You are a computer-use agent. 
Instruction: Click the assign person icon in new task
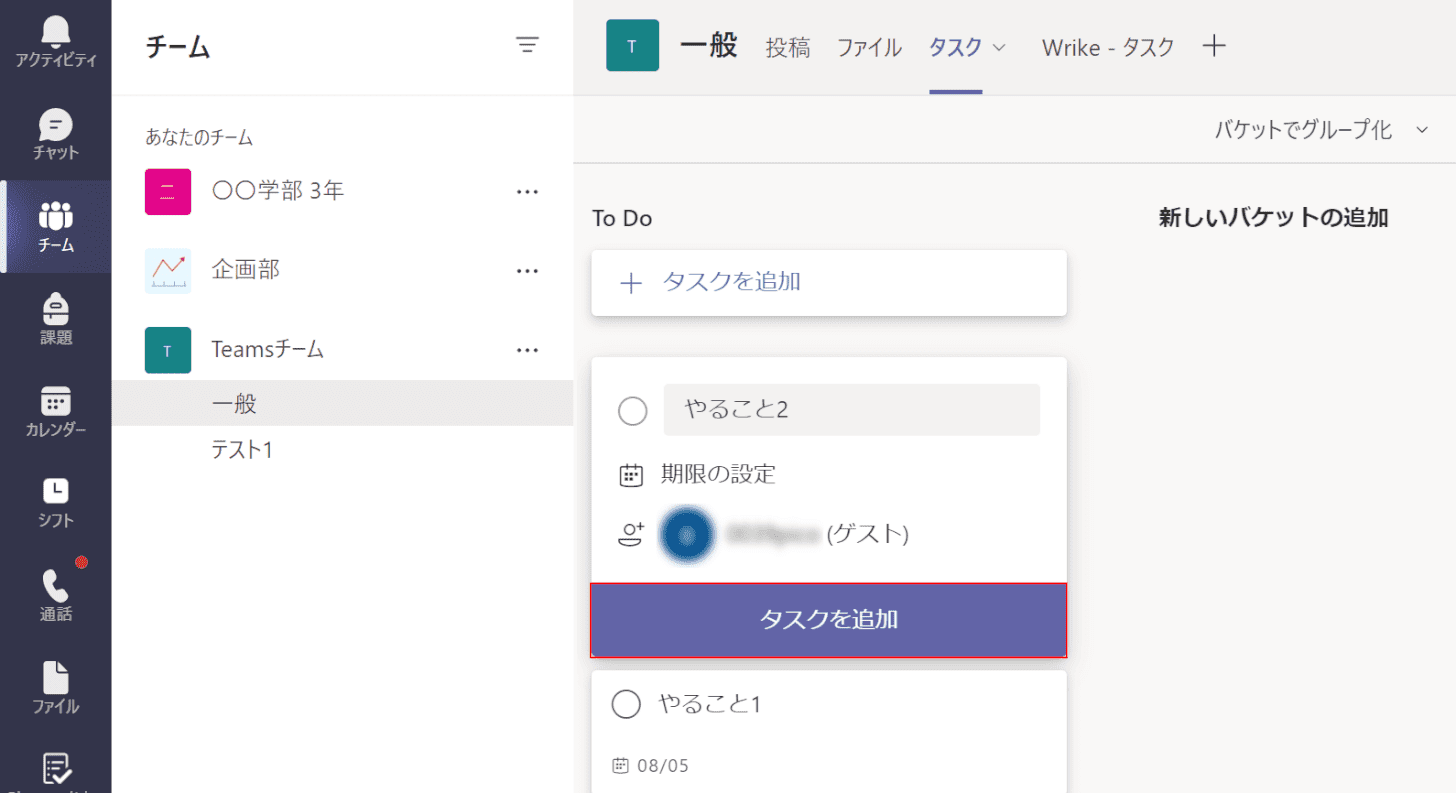[631, 535]
